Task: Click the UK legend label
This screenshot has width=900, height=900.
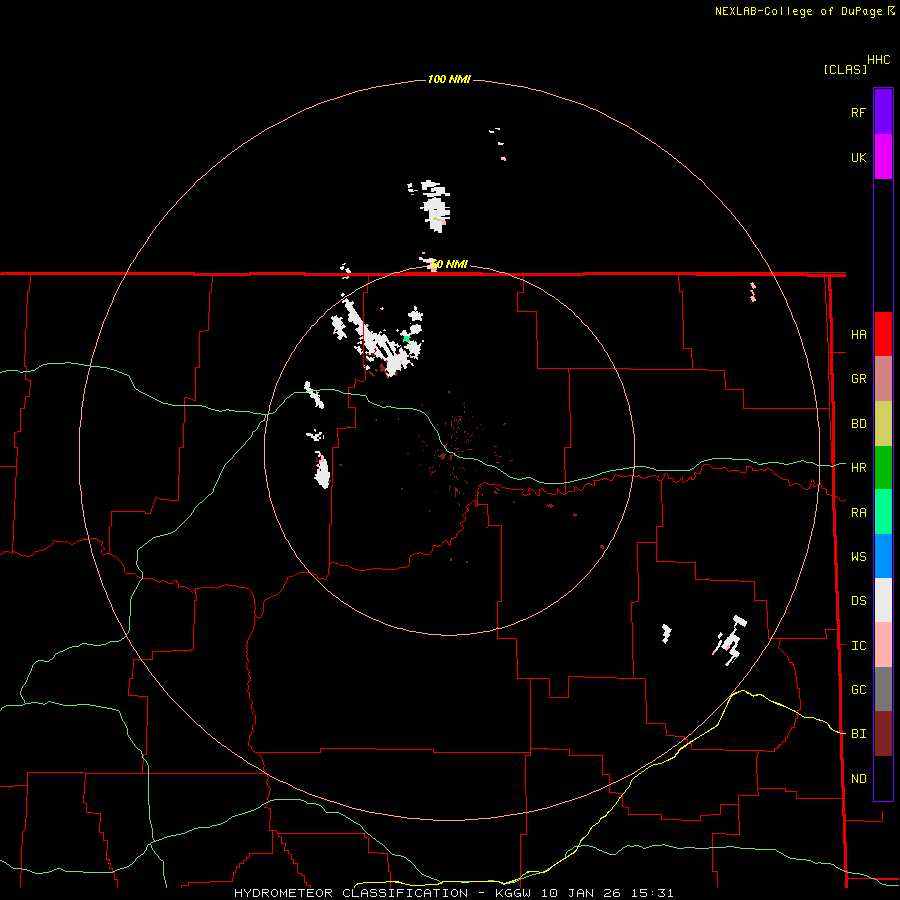Action: [858, 158]
